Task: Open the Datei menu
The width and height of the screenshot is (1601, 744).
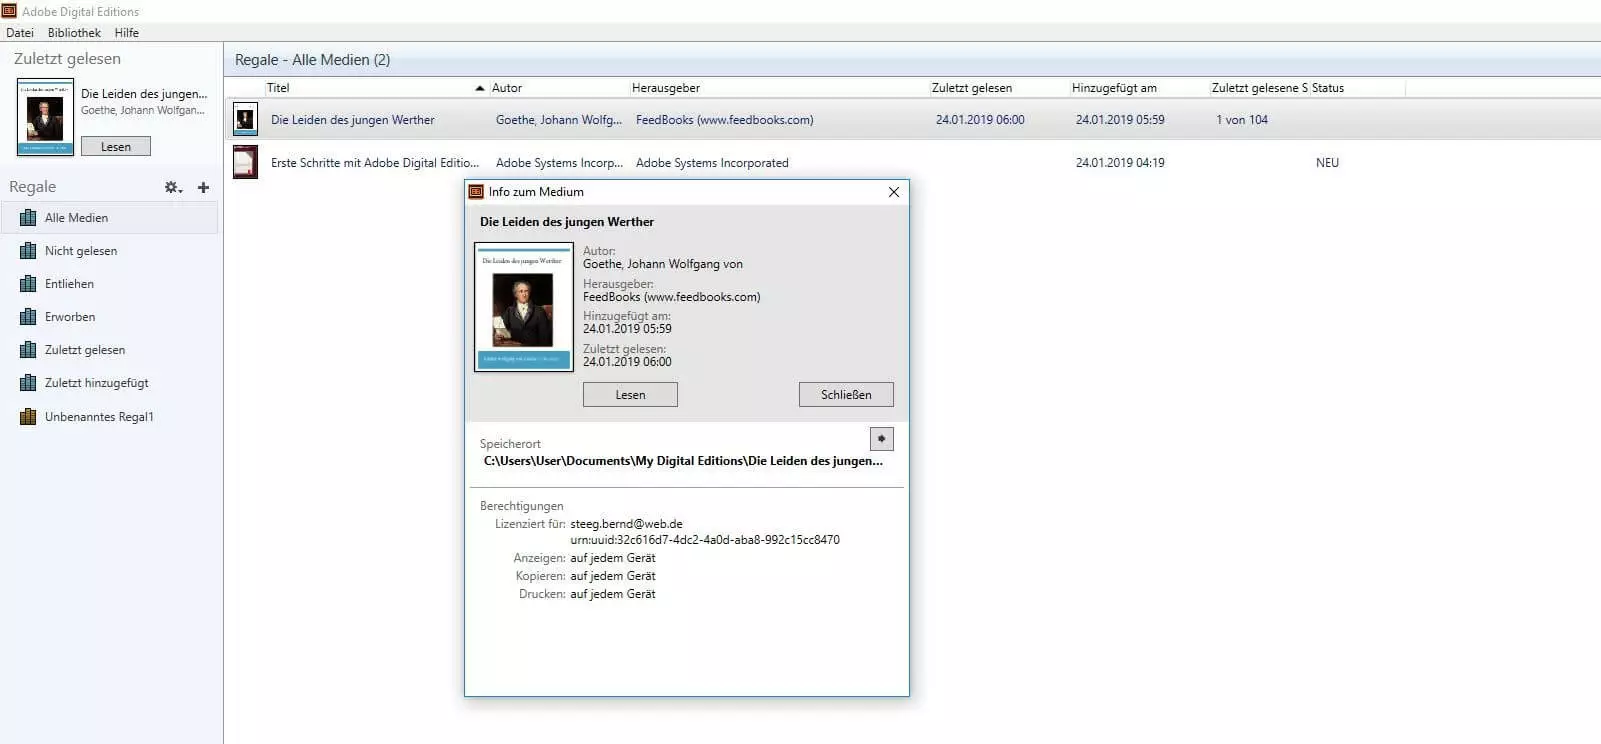Action: point(20,32)
